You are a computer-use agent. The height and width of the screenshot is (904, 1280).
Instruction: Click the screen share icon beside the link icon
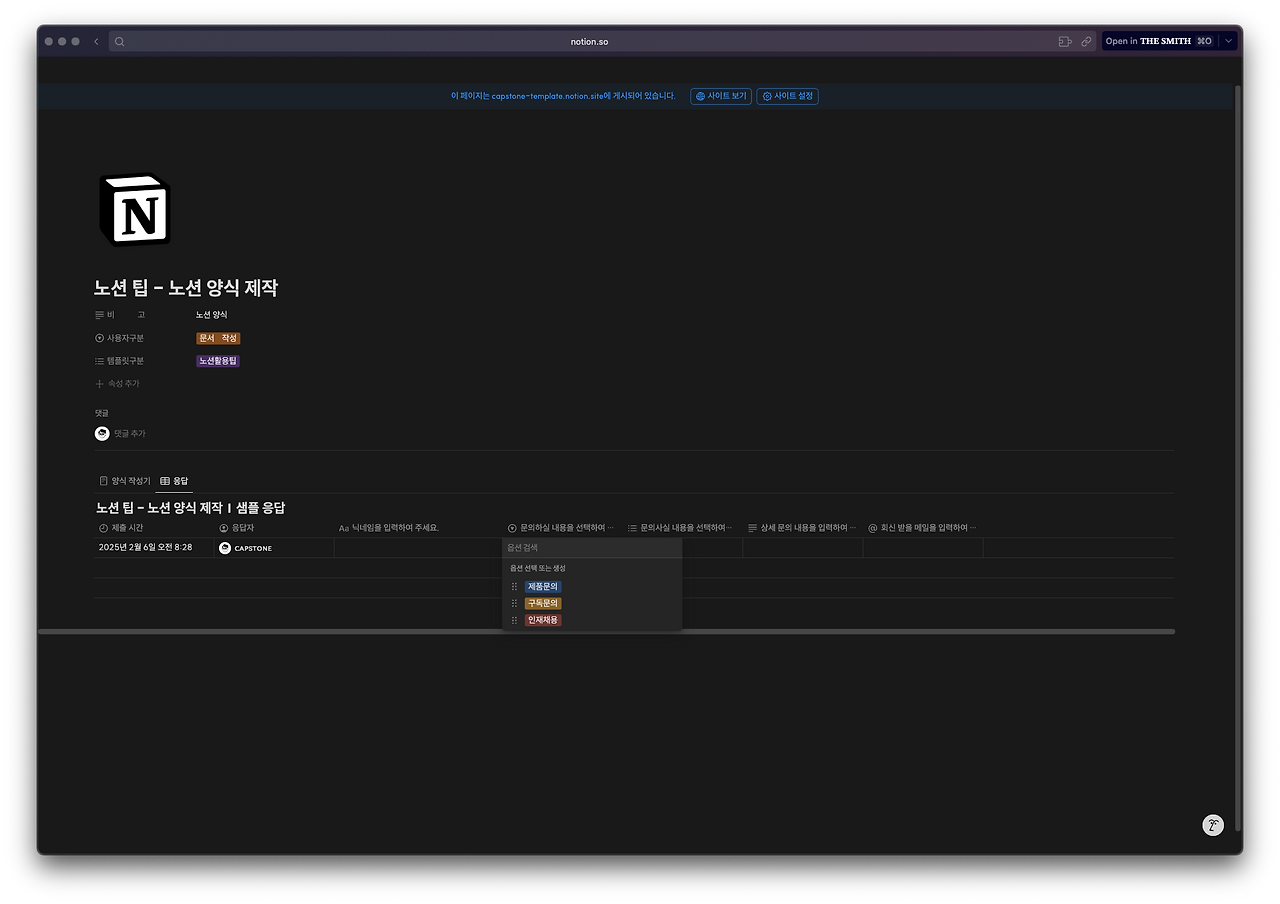pos(1065,42)
